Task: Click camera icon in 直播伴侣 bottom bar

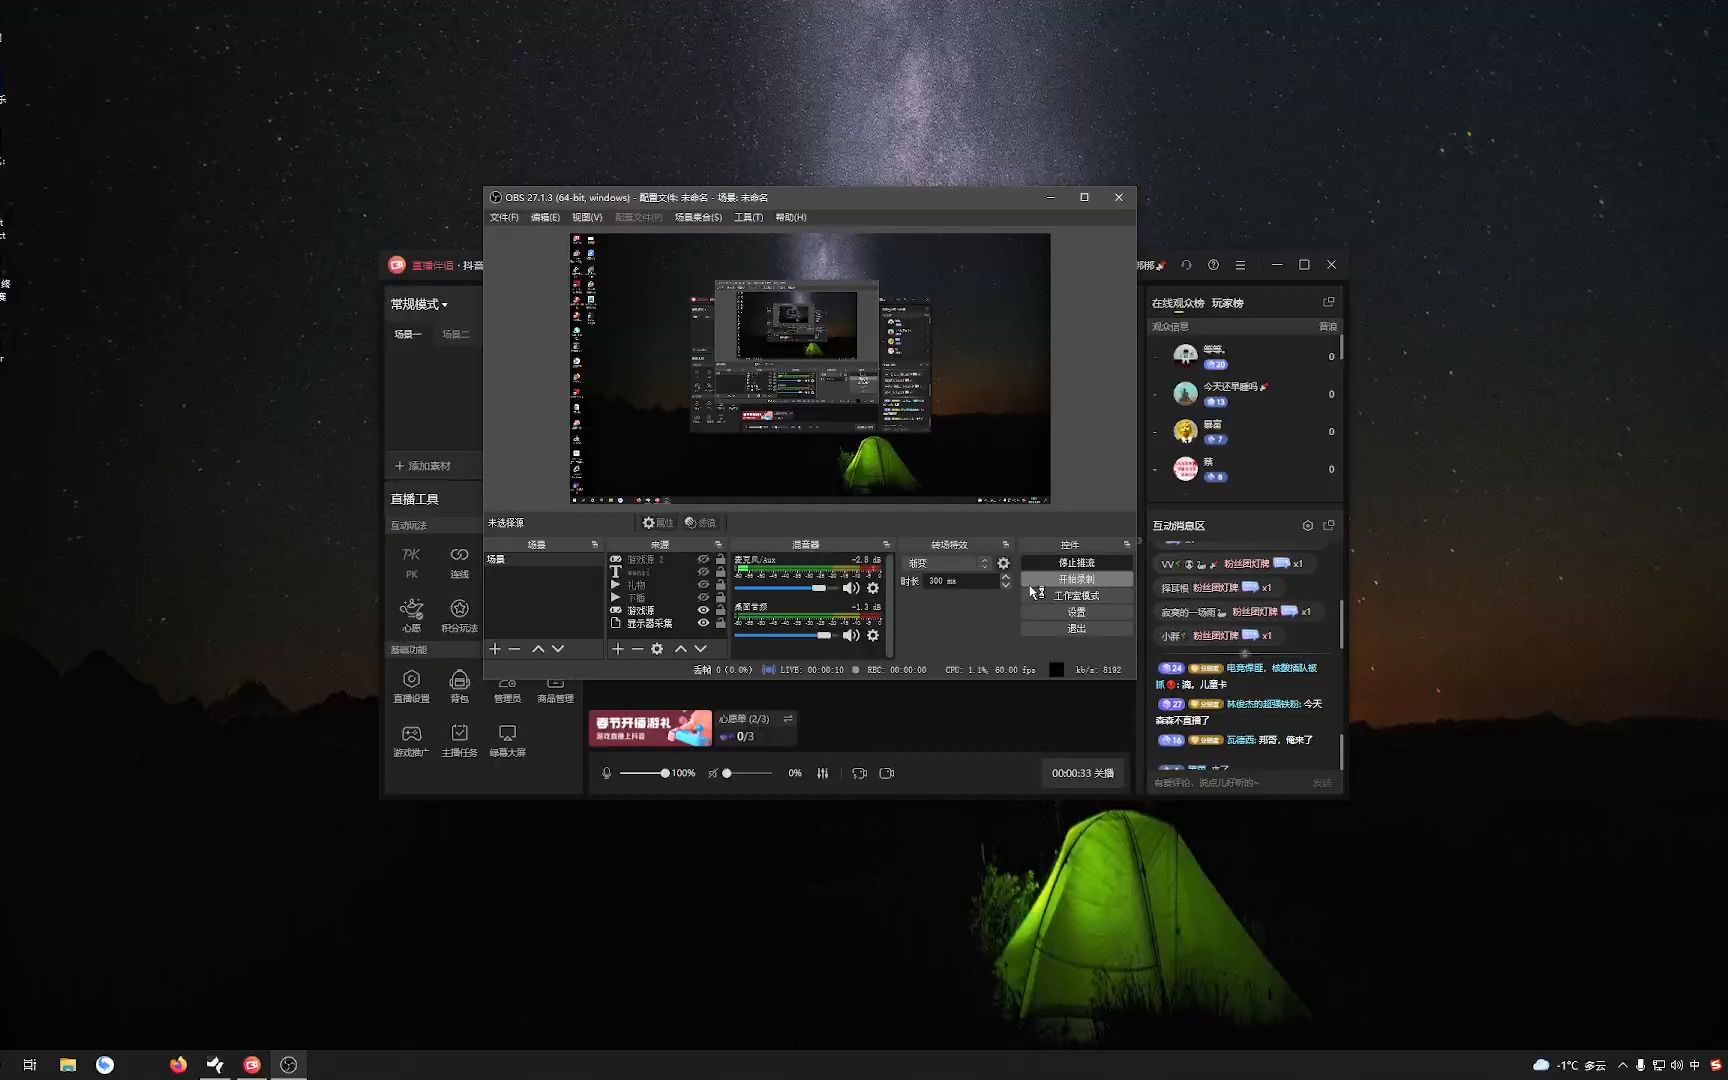Action: pyautogui.click(x=886, y=773)
